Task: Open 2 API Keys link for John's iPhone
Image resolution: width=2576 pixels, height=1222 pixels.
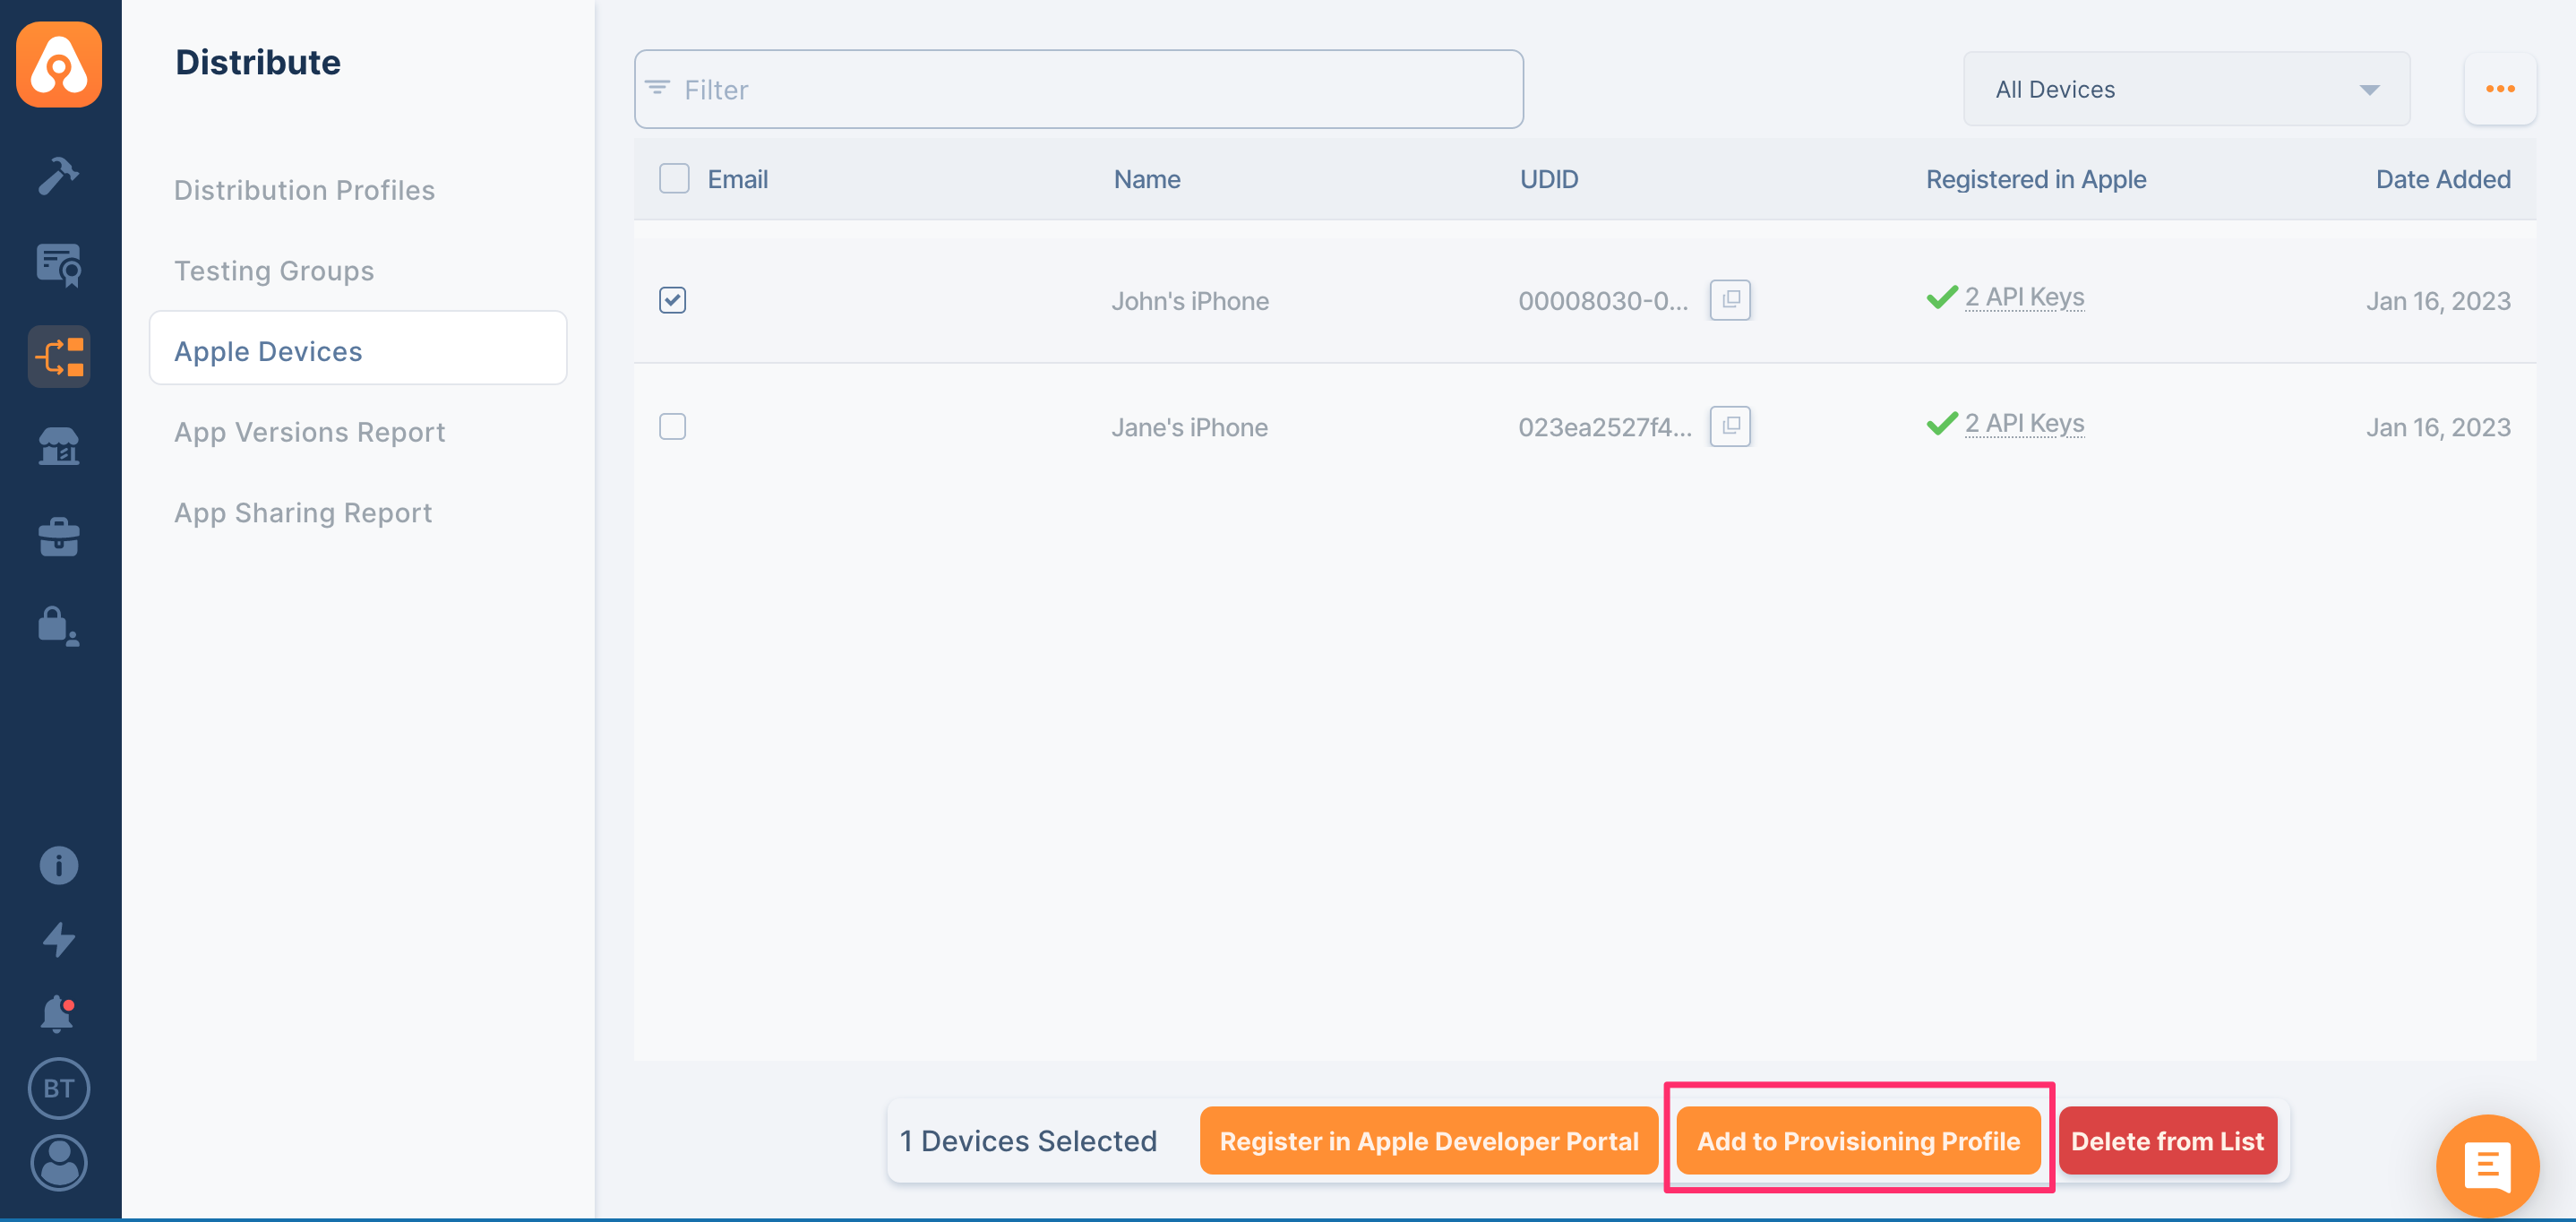Action: [x=2024, y=297]
